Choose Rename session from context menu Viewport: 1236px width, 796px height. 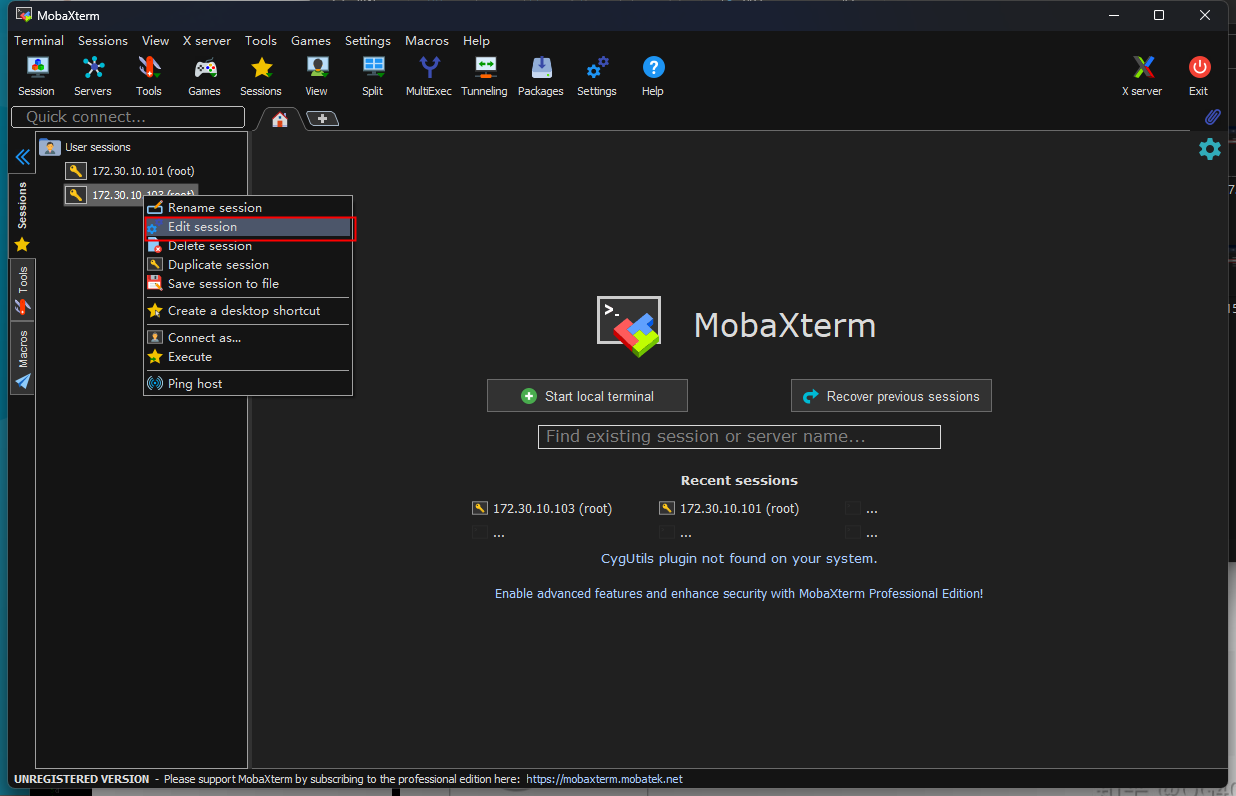(x=248, y=208)
